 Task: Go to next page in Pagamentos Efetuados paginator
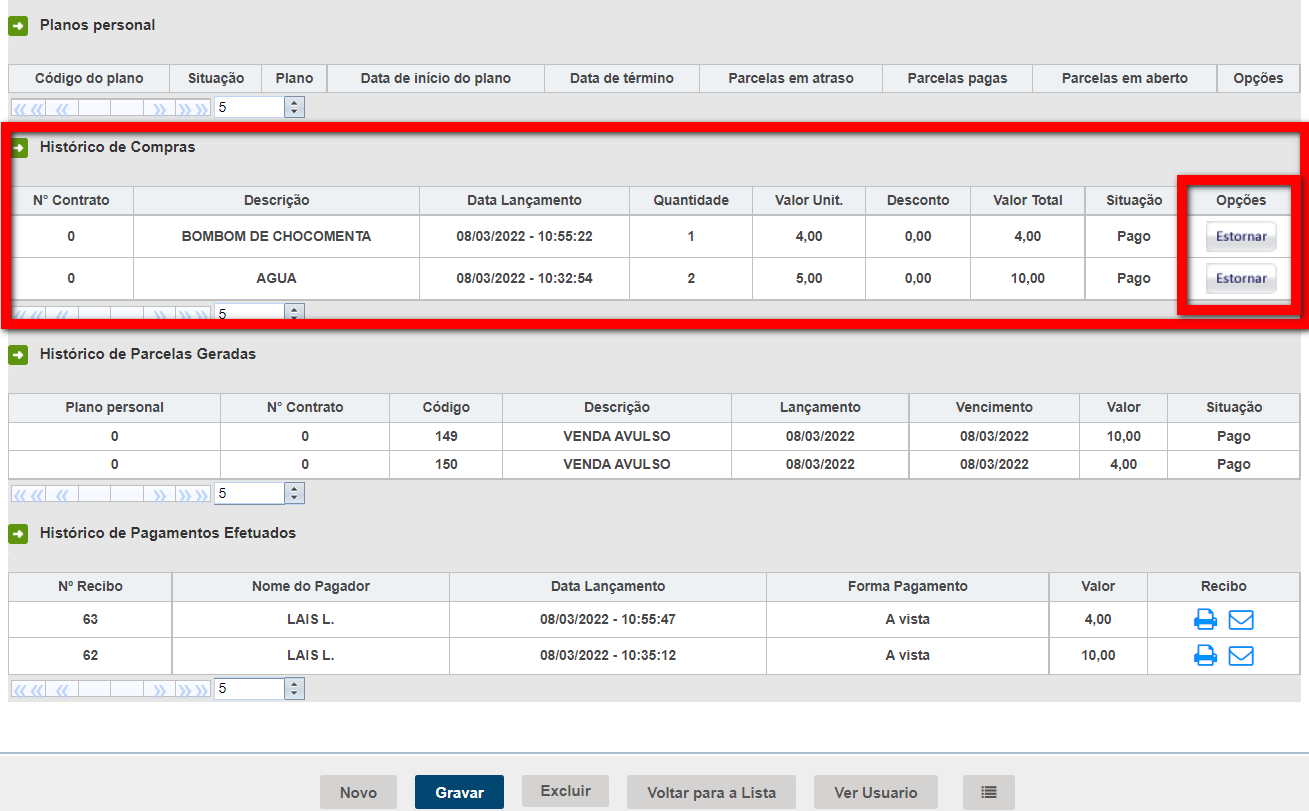coord(160,689)
